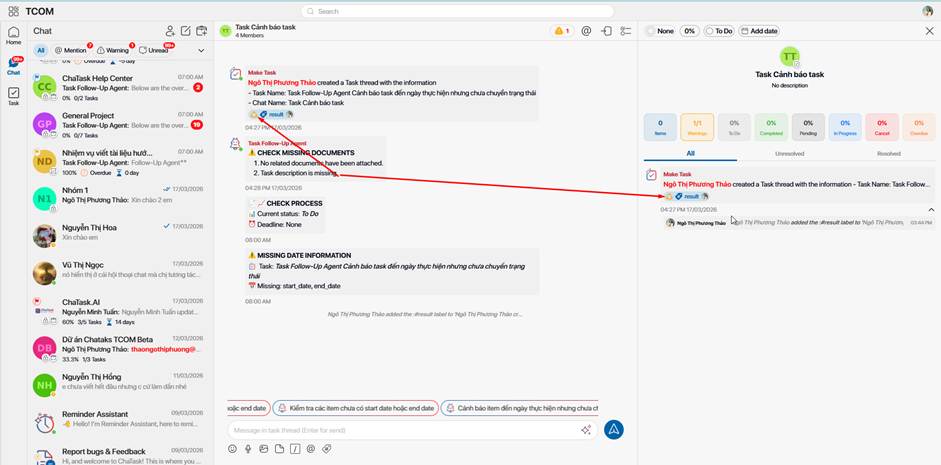Click the attach file icon

point(279,449)
